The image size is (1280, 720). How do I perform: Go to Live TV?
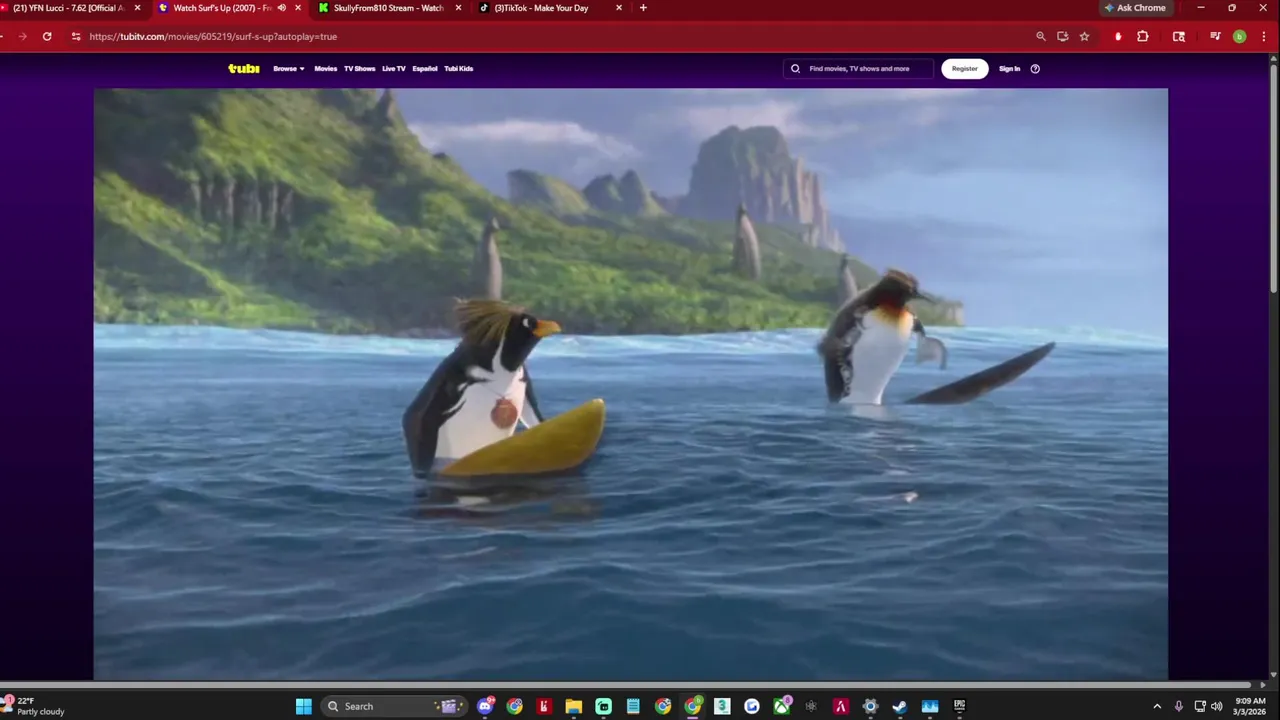[x=394, y=69]
